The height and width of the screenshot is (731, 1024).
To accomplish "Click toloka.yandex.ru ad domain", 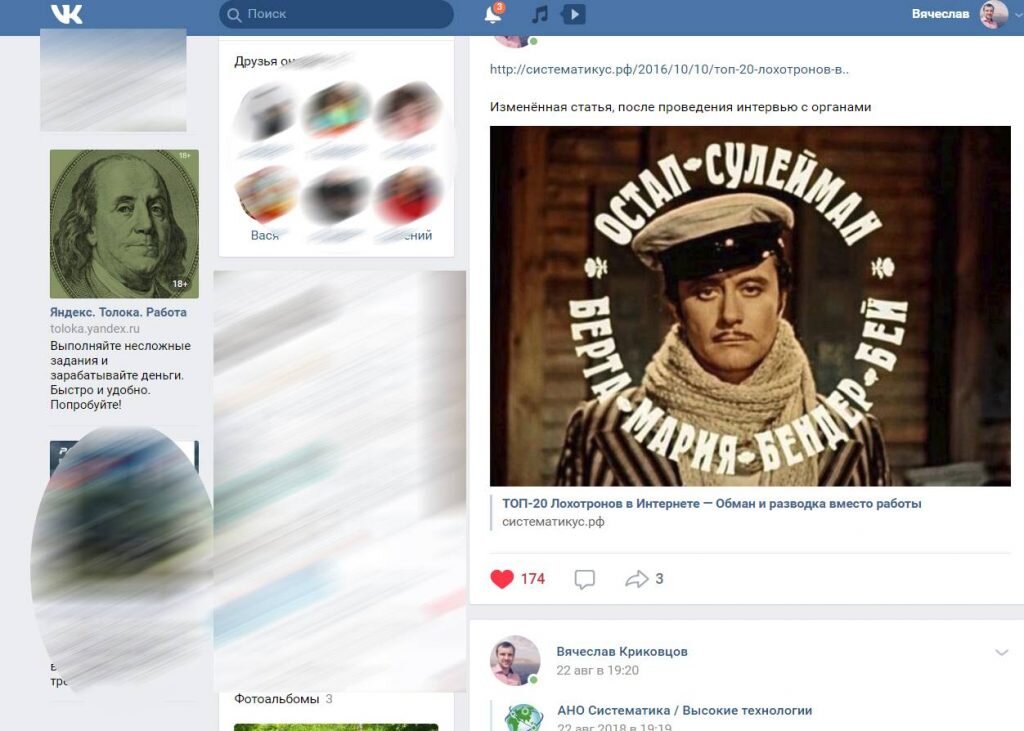I will click(95, 329).
